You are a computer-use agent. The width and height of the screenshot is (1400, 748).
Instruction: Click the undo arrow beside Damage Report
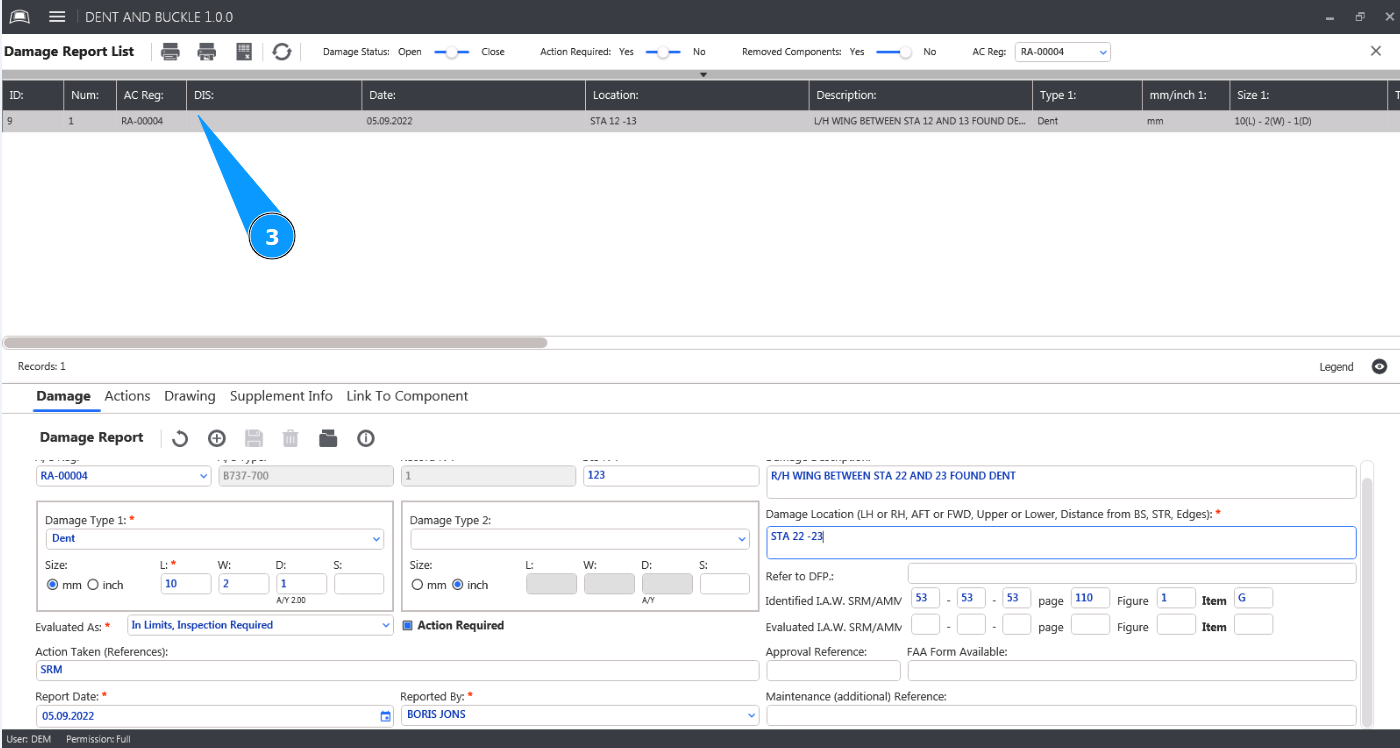pyautogui.click(x=180, y=438)
